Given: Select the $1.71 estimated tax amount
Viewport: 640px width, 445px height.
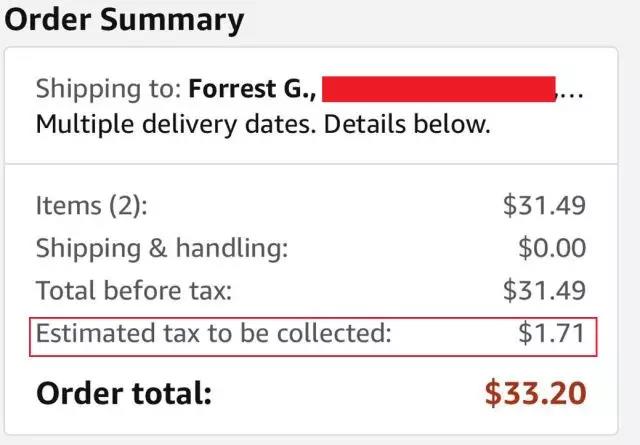Looking at the screenshot, I should click(552, 334).
